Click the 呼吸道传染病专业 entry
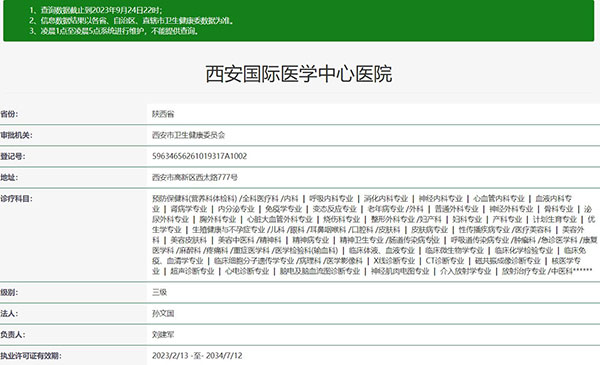Image resolution: width=600 pixels, height=365 pixels. click(x=480, y=240)
